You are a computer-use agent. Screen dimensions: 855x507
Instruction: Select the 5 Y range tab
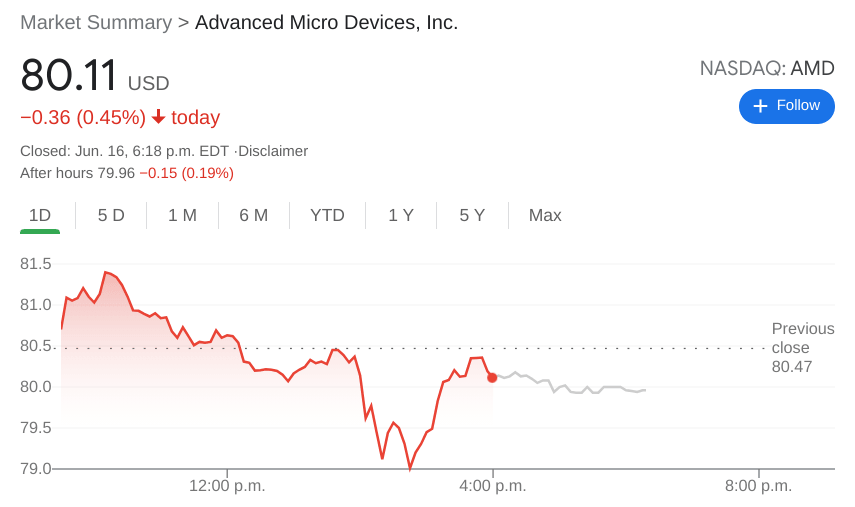coord(472,215)
